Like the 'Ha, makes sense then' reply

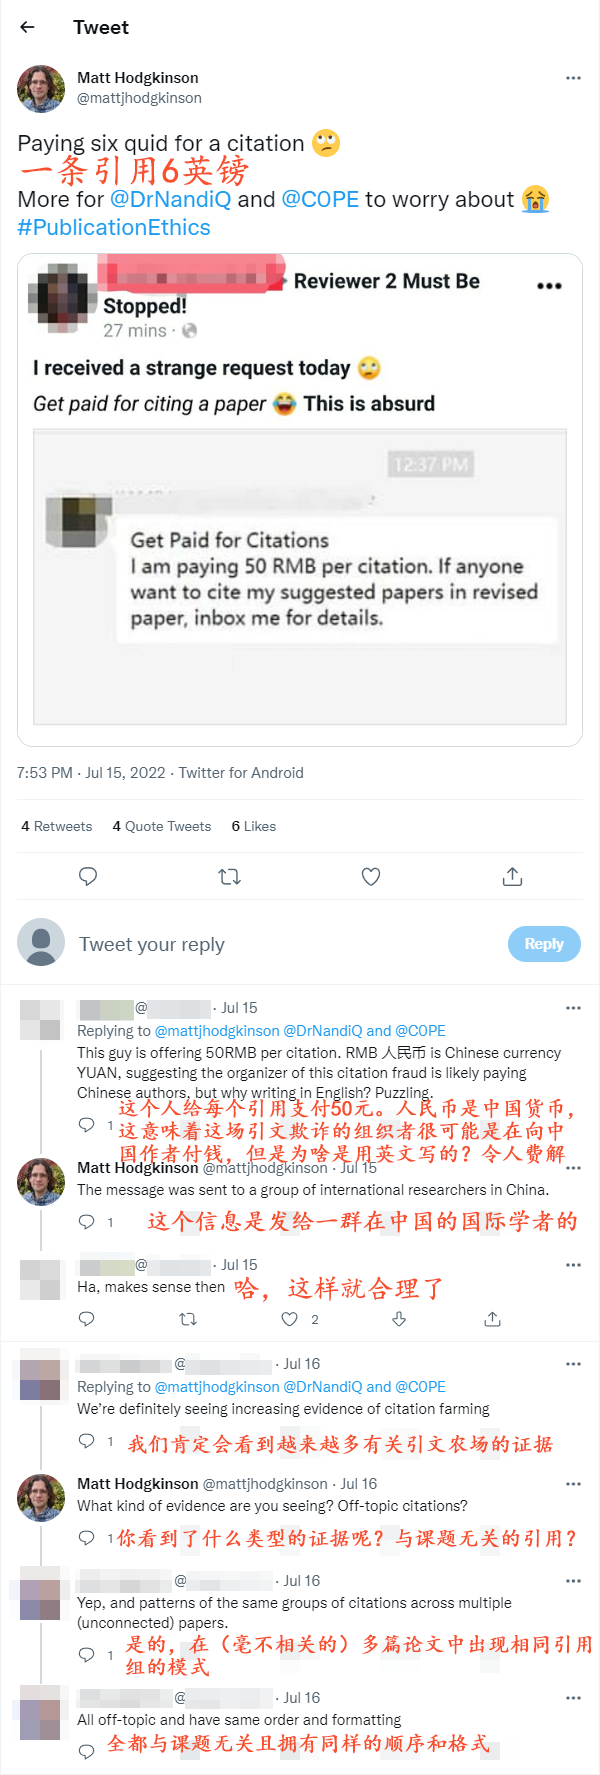289,1319
